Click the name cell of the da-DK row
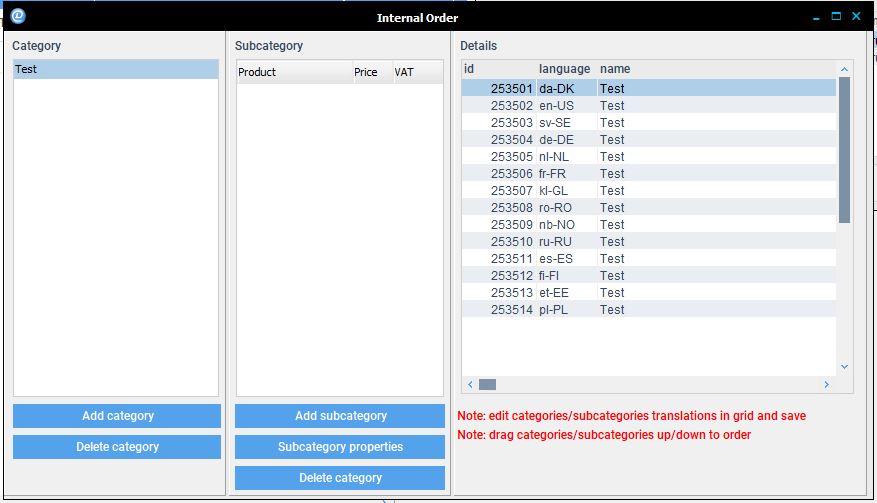Image resolution: width=877 pixels, height=503 pixels. click(716, 88)
